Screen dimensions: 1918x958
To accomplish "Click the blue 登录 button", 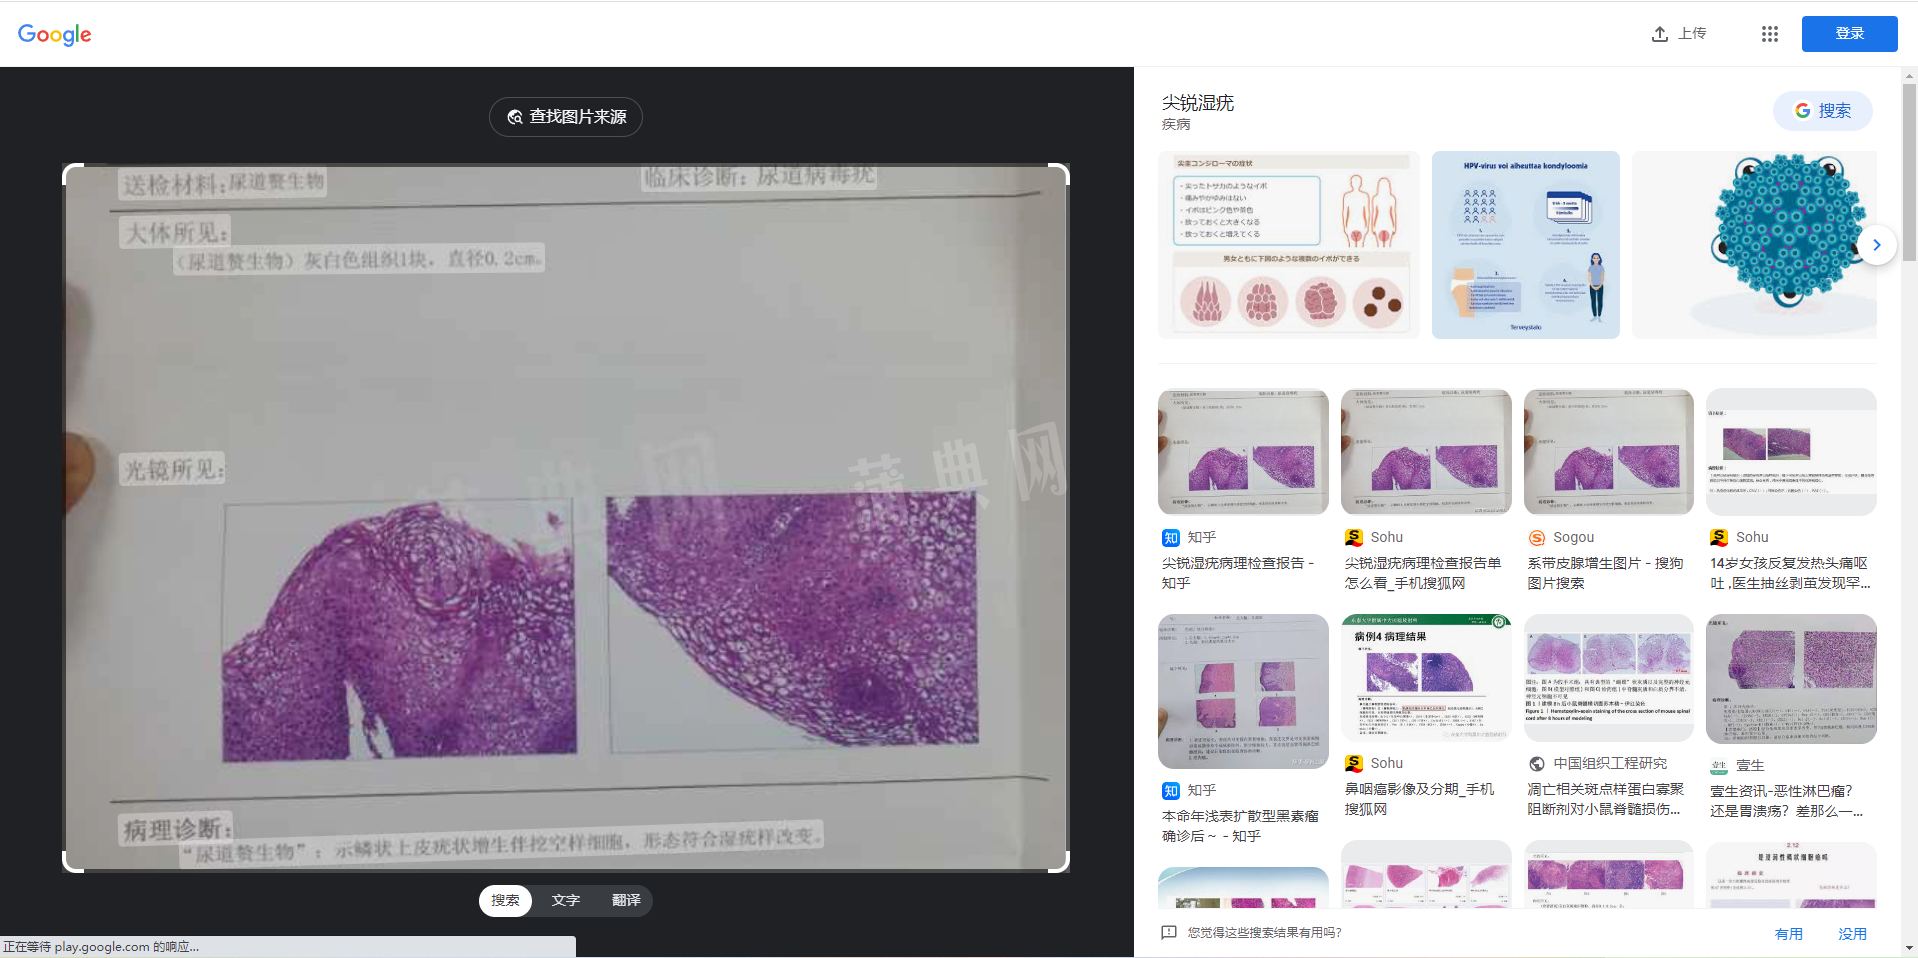I will coord(1849,34).
